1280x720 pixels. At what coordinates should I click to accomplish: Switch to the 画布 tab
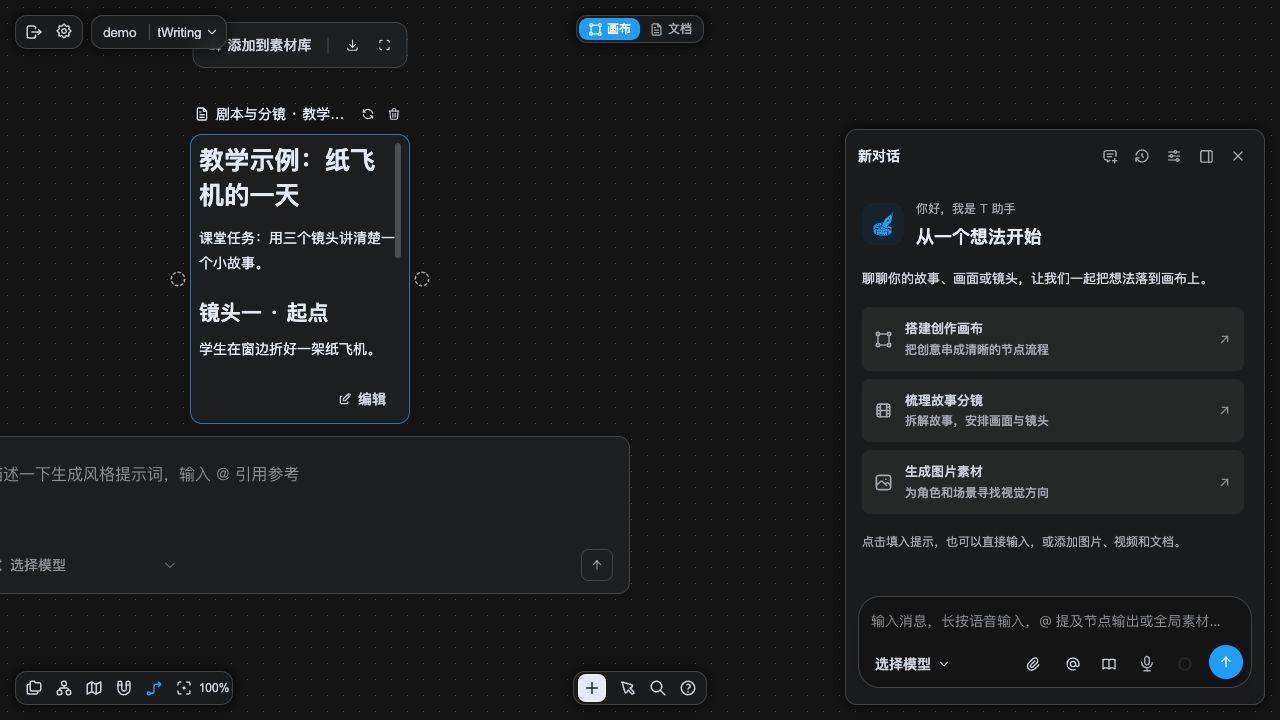(x=609, y=29)
